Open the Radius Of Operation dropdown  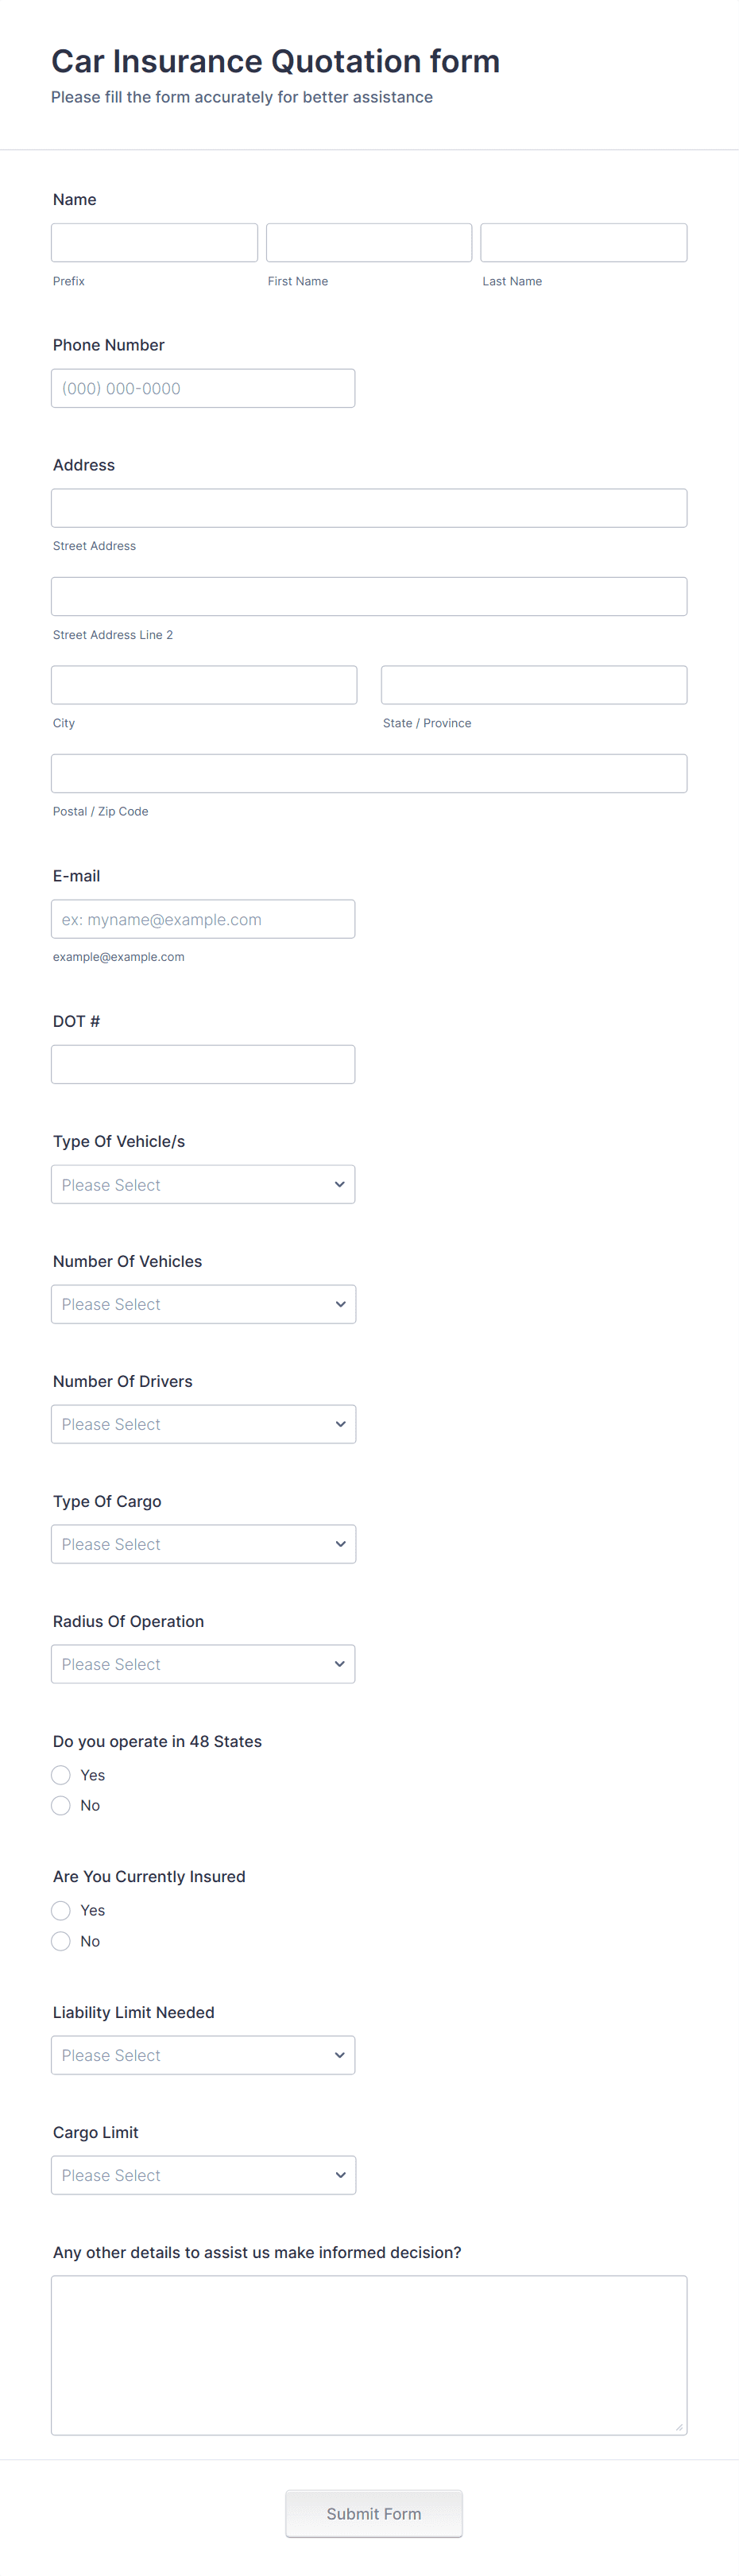[203, 1664]
